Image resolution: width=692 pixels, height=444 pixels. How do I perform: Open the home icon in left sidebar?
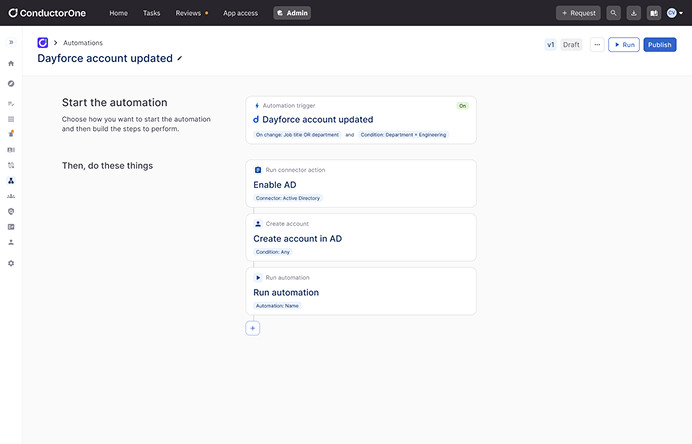[x=11, y=64]
